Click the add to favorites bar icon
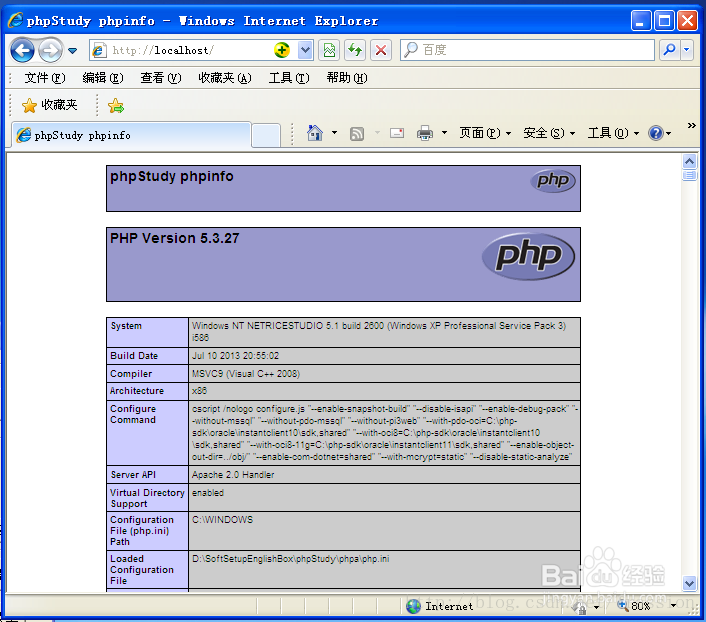706x622 pixels. point(116,105)
